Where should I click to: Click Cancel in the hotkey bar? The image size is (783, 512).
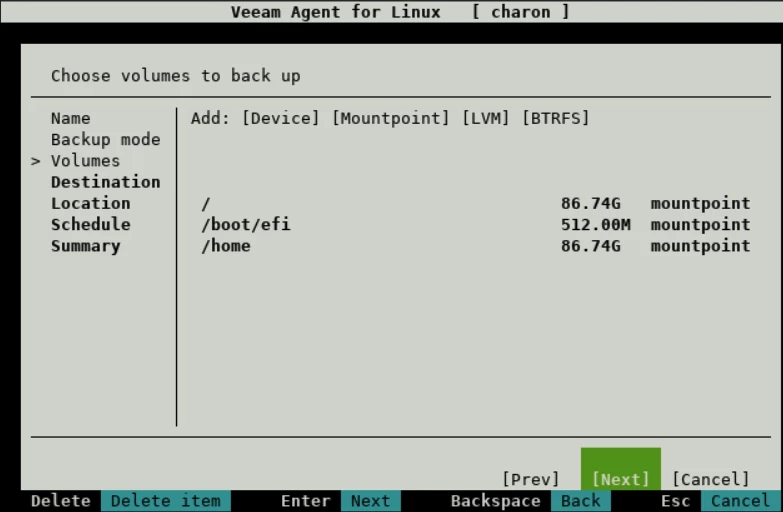[x=741, y=501]
